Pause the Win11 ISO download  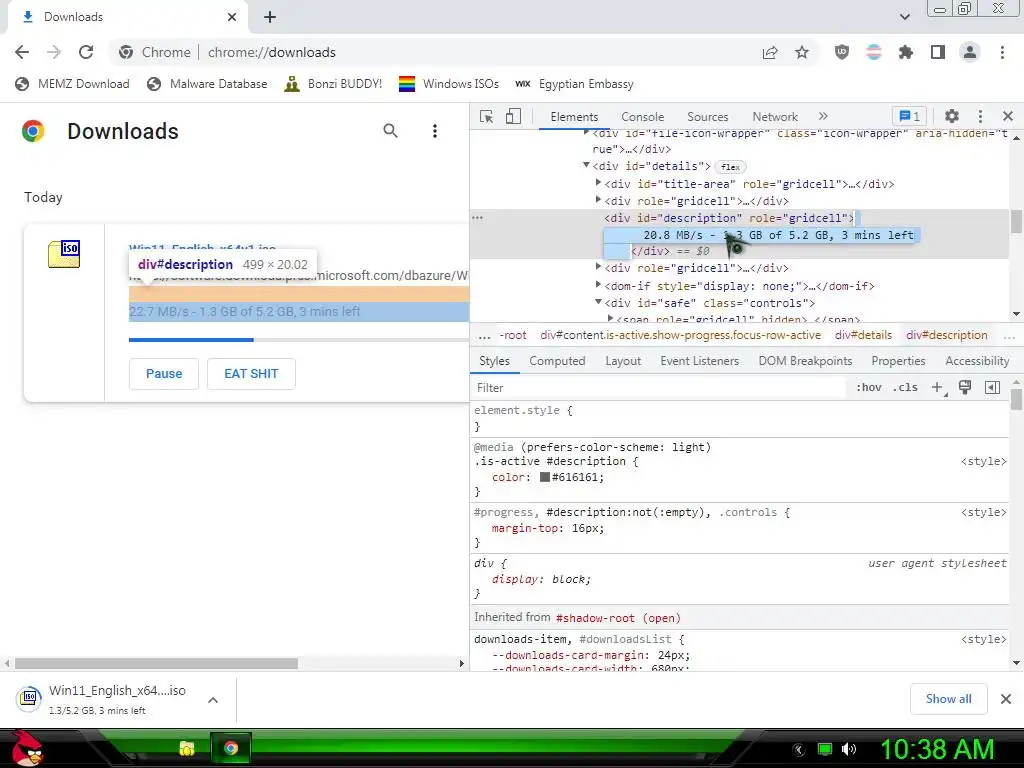(x=164, y=374)
